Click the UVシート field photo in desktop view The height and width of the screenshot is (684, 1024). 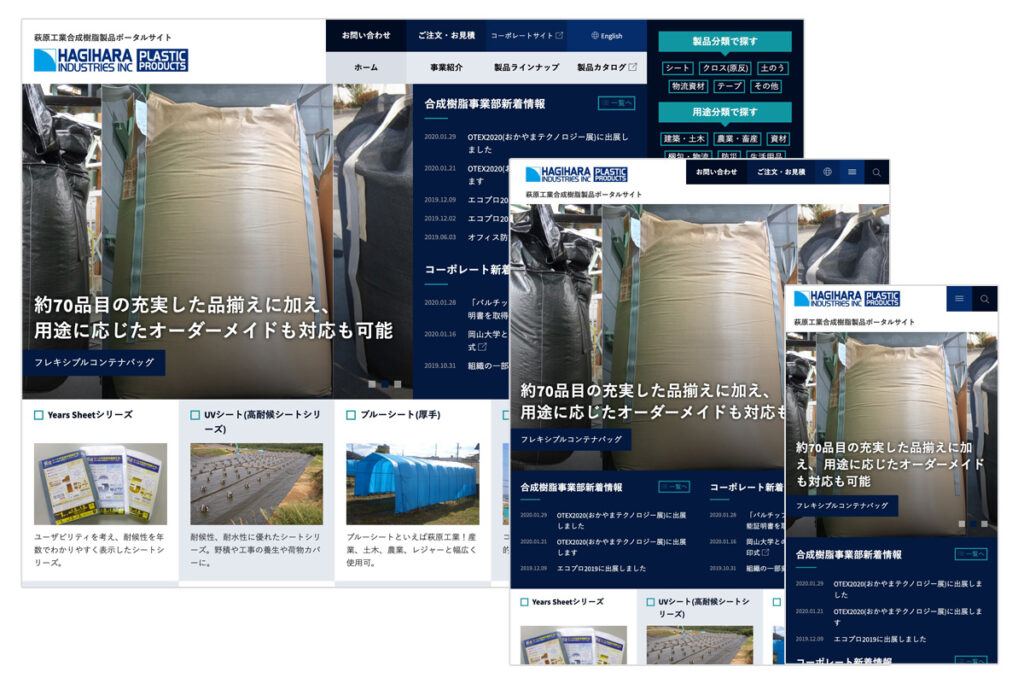pyautogui.click(x=256, y=484)
